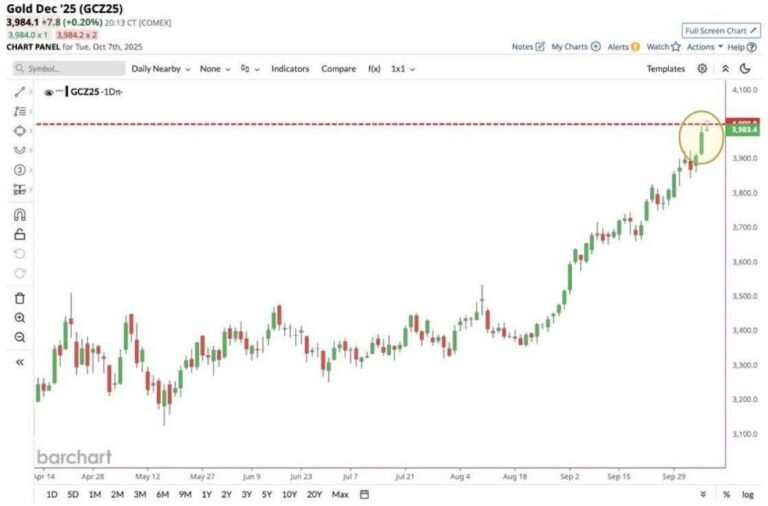The width and height of the screenshot is (768, 506).
Task: Select the 6M time range
Action: pos(163,495)
